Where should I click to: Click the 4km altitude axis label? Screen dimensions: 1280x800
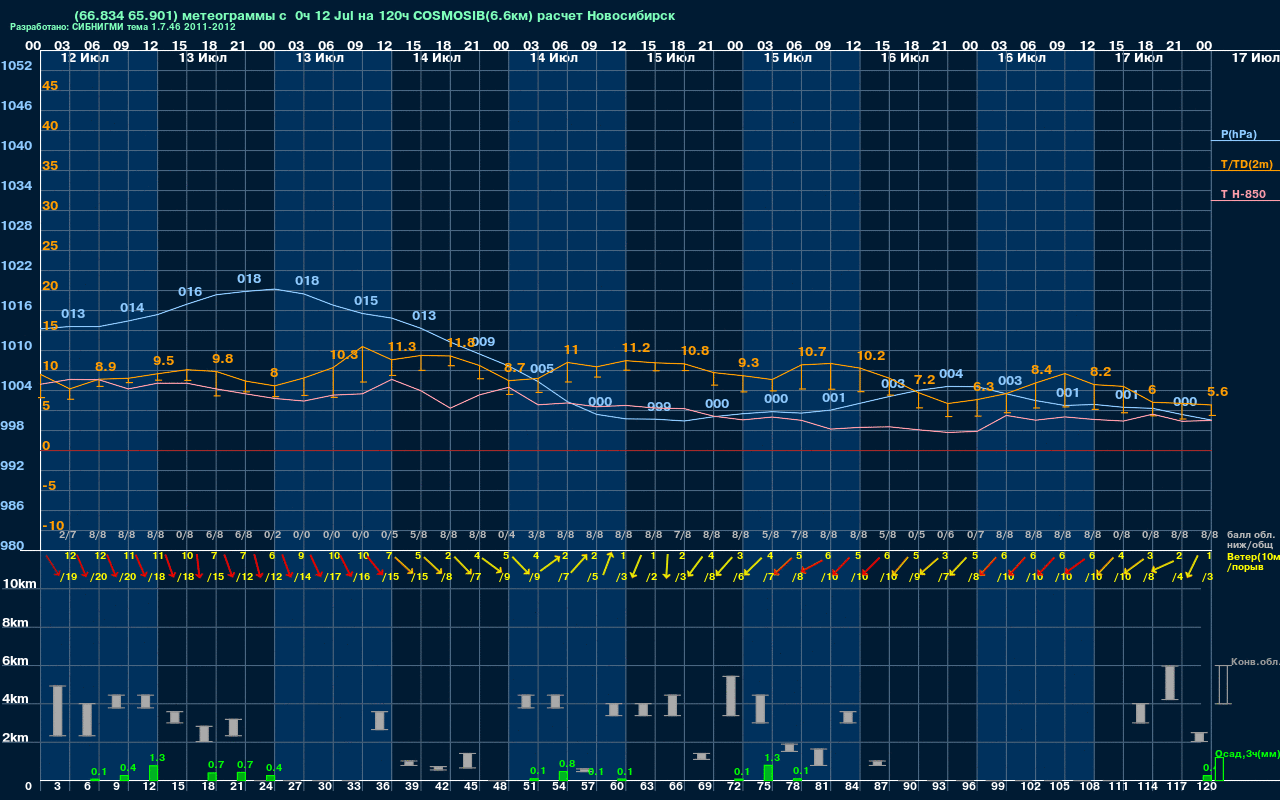click(x=16, y=701)
